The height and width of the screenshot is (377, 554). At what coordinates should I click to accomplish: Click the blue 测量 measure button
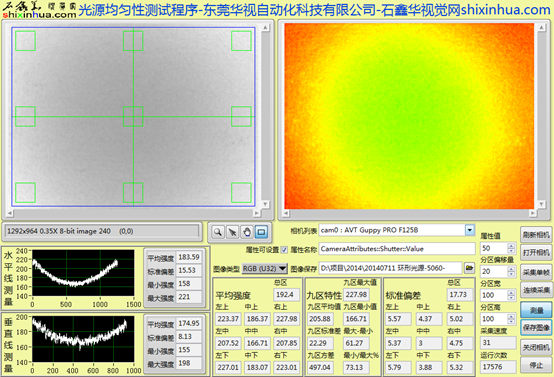tap(536, 310)
